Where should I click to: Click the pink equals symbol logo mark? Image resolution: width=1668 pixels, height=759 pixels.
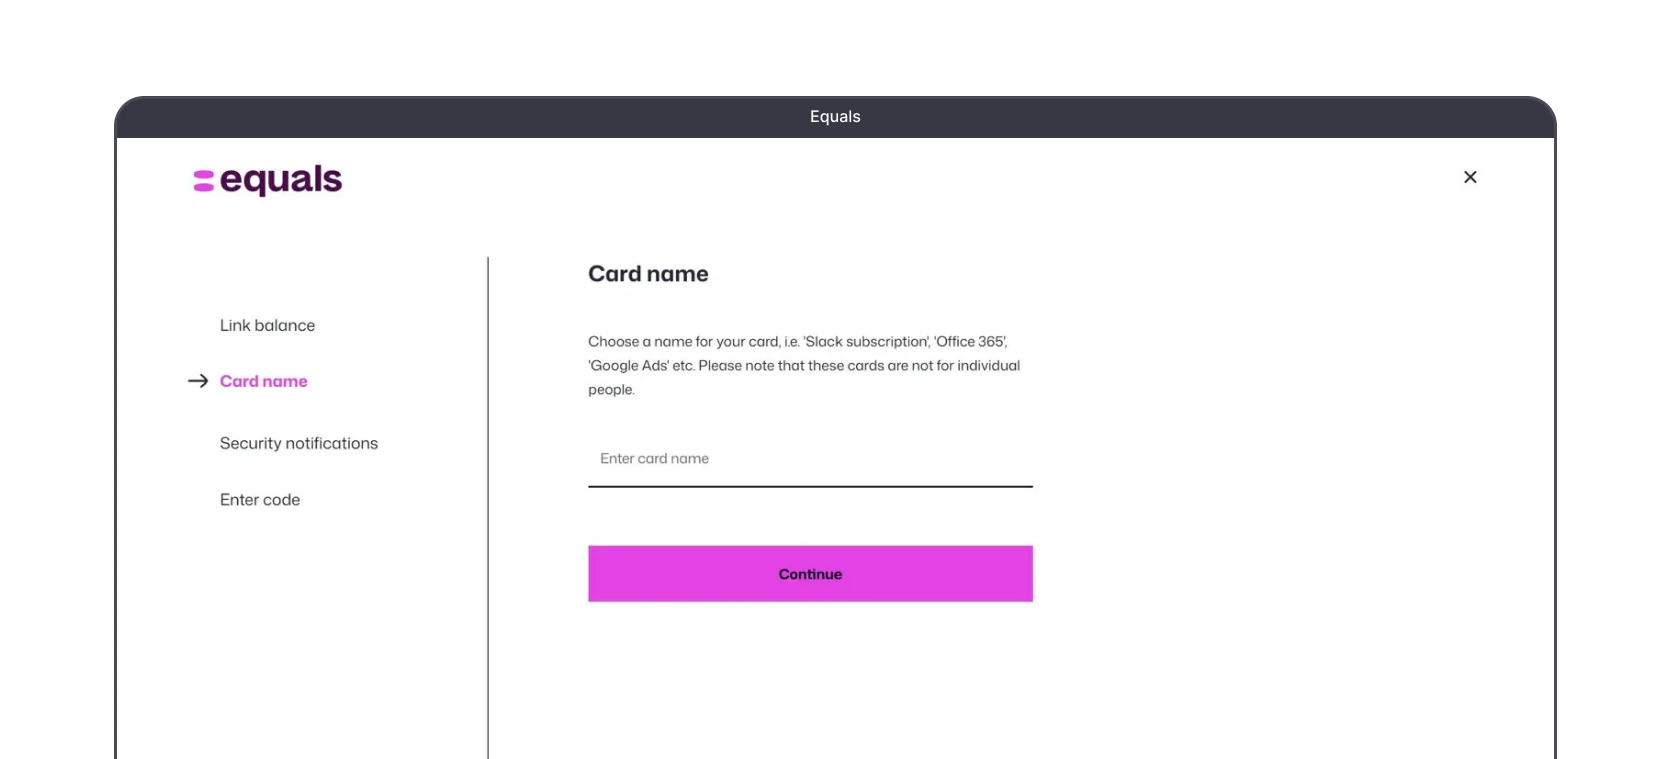(x=204, y=181)
